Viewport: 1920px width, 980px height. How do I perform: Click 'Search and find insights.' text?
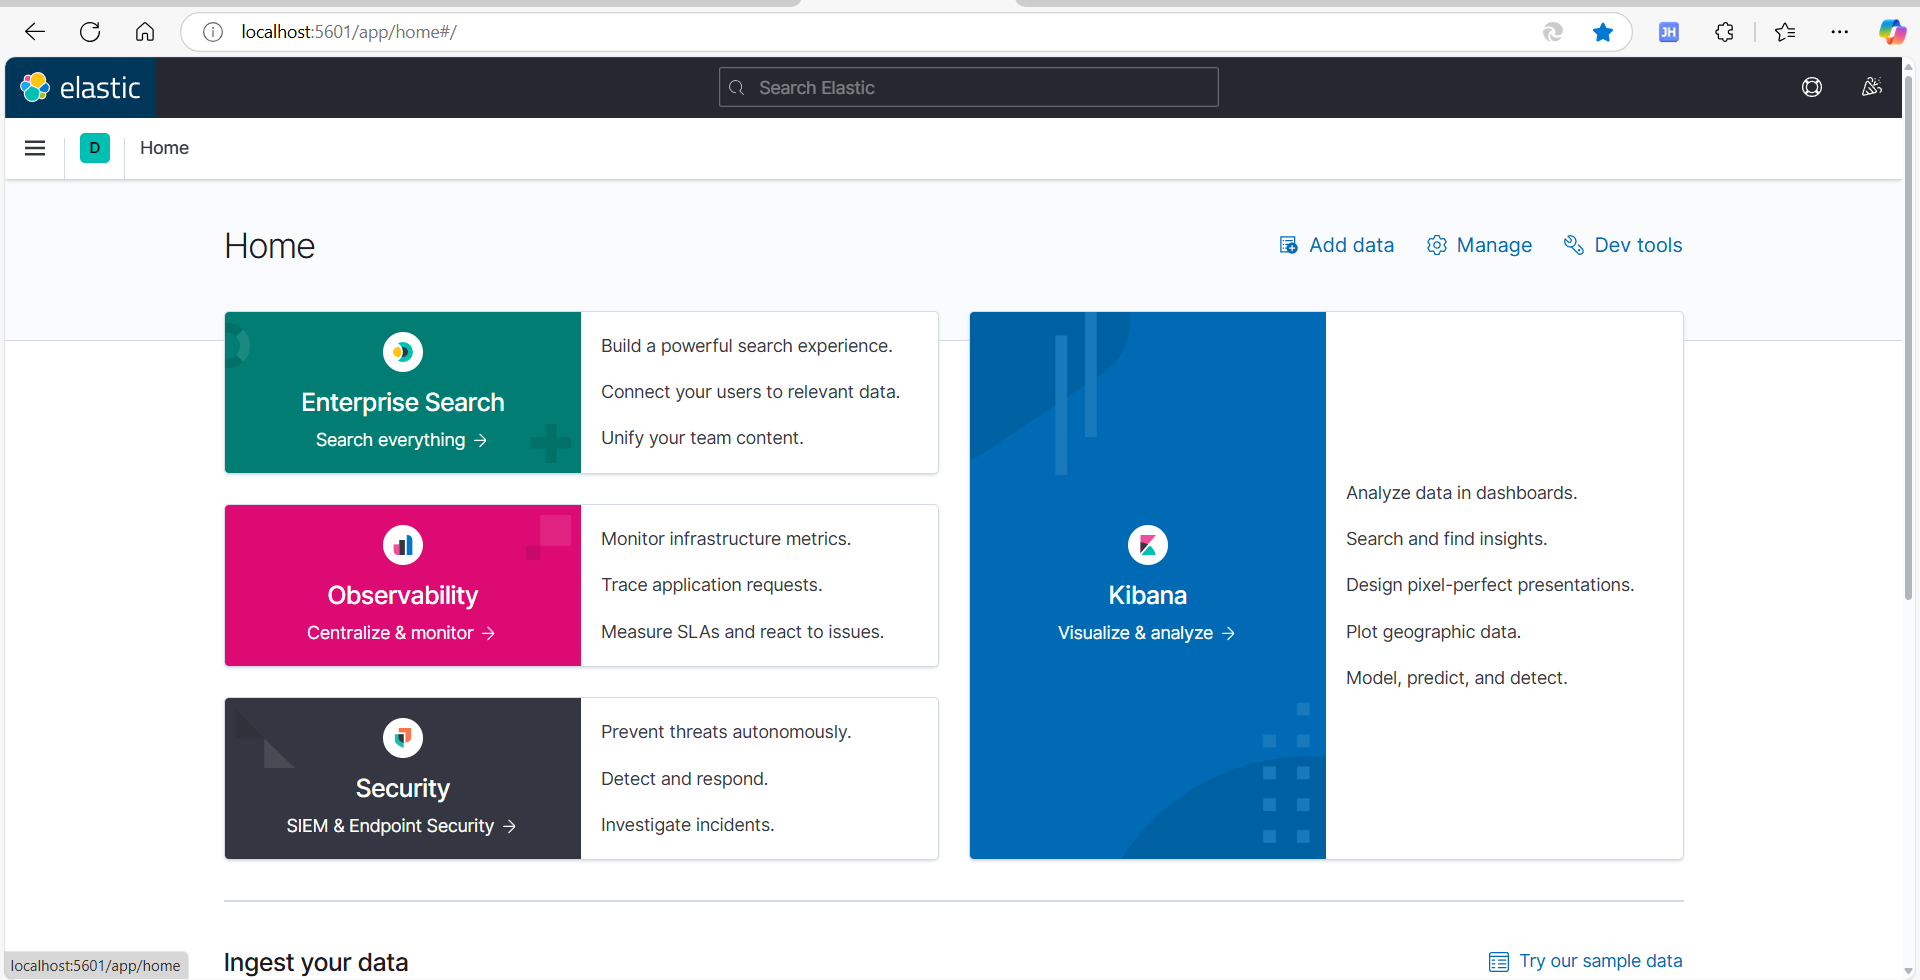coord(1447,539)
